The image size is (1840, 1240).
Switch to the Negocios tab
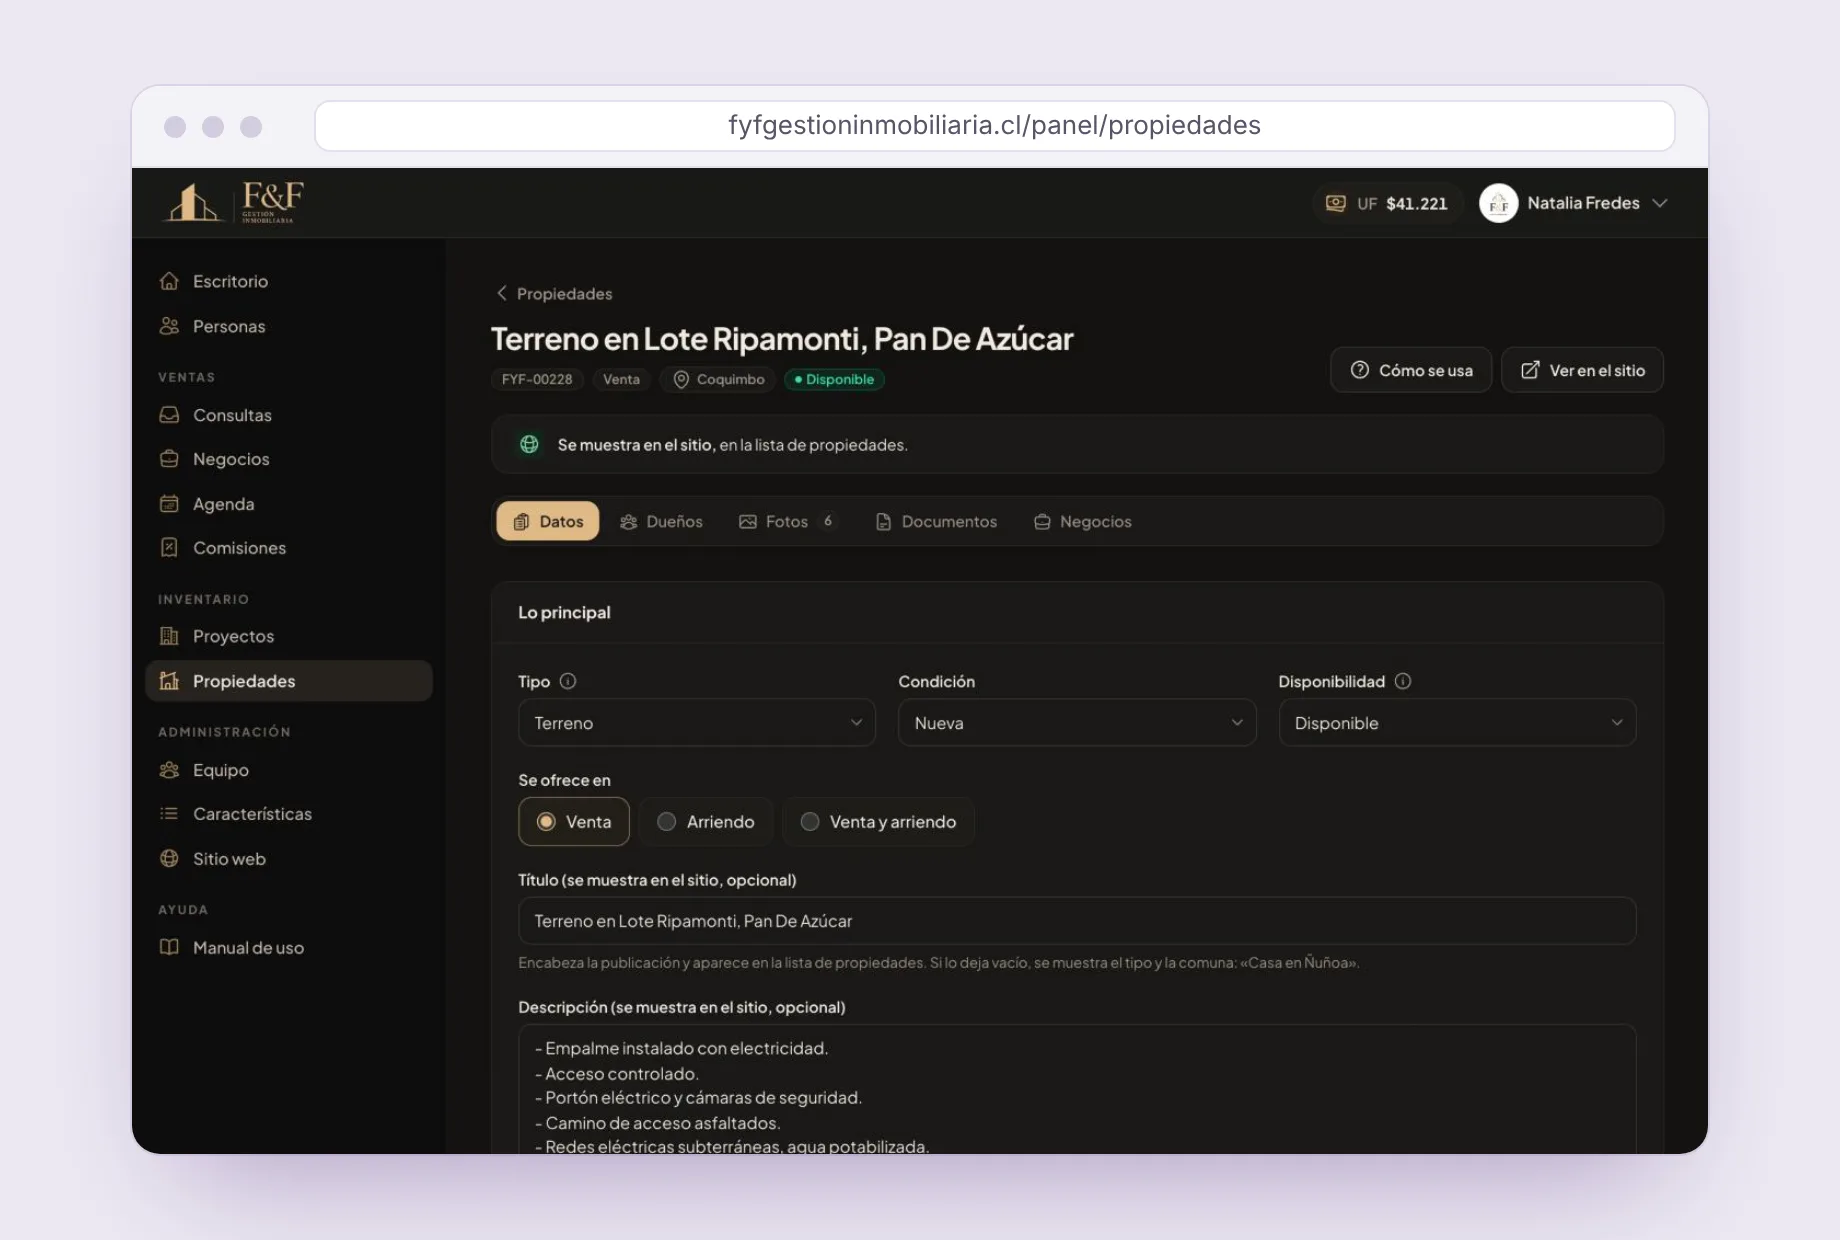[1083, 521]
